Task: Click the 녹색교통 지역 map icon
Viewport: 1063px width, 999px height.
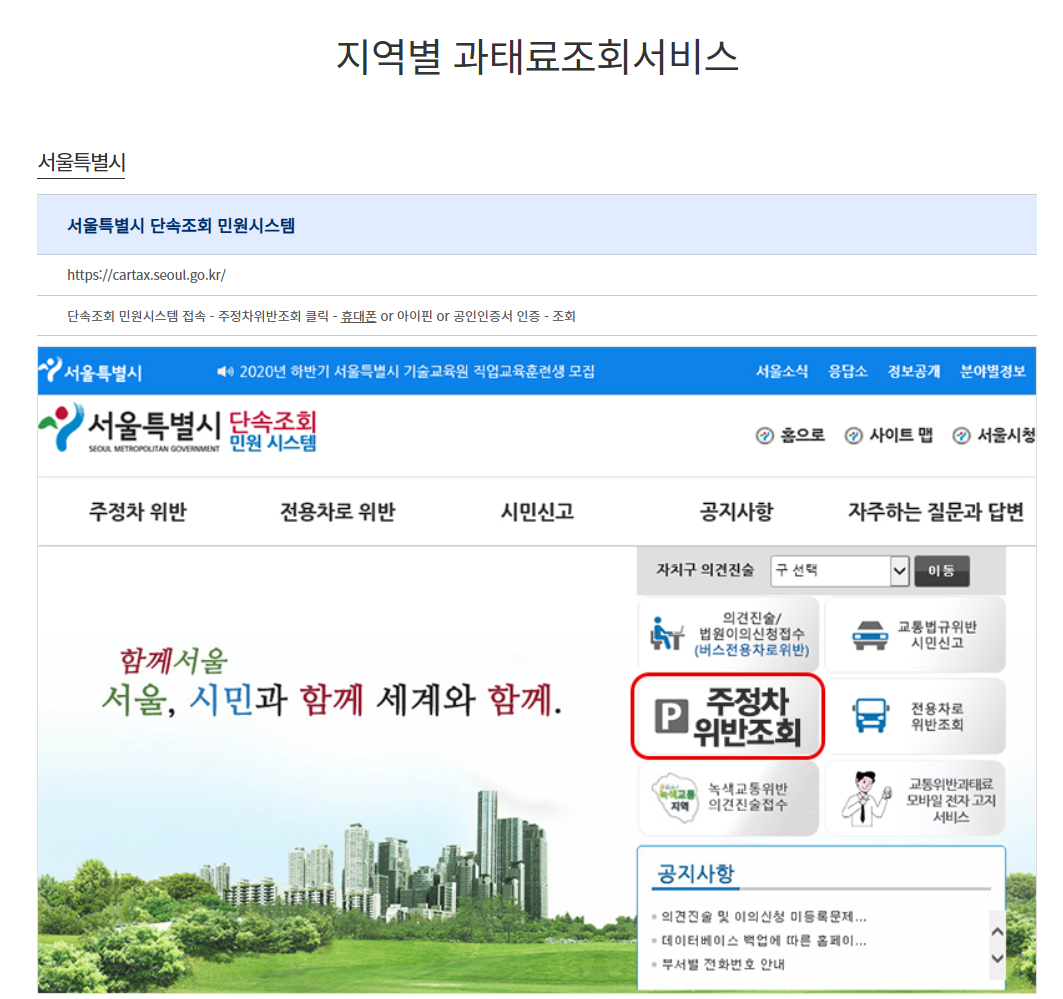Action: pyautogui.click(x=675, y=797)
